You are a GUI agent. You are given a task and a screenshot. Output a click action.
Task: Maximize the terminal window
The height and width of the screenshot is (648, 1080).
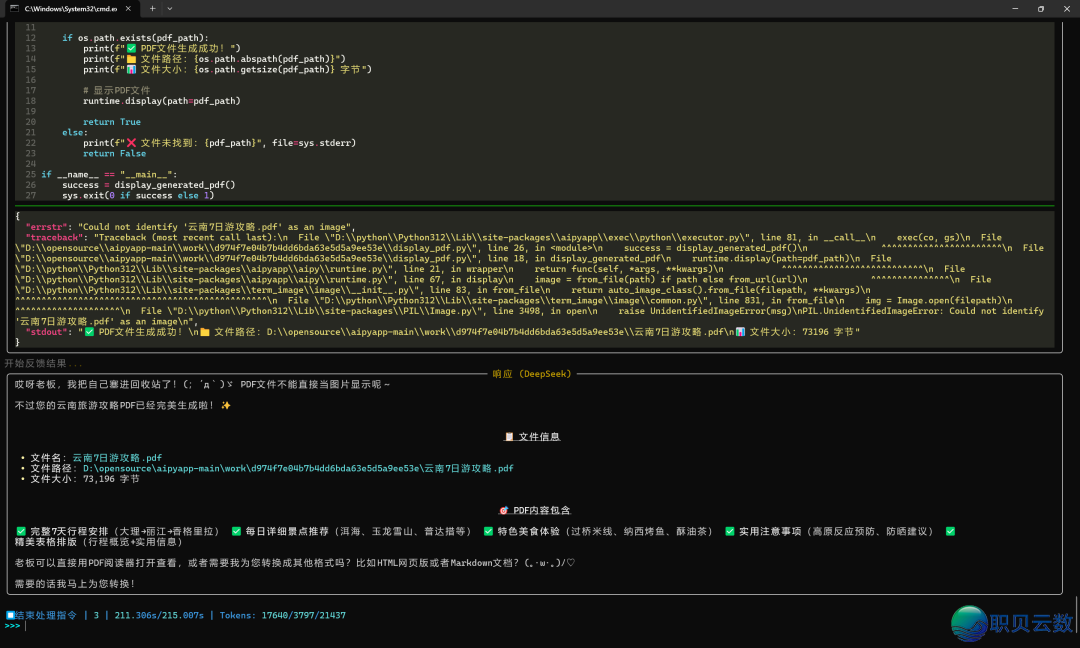coord(1041,9)
